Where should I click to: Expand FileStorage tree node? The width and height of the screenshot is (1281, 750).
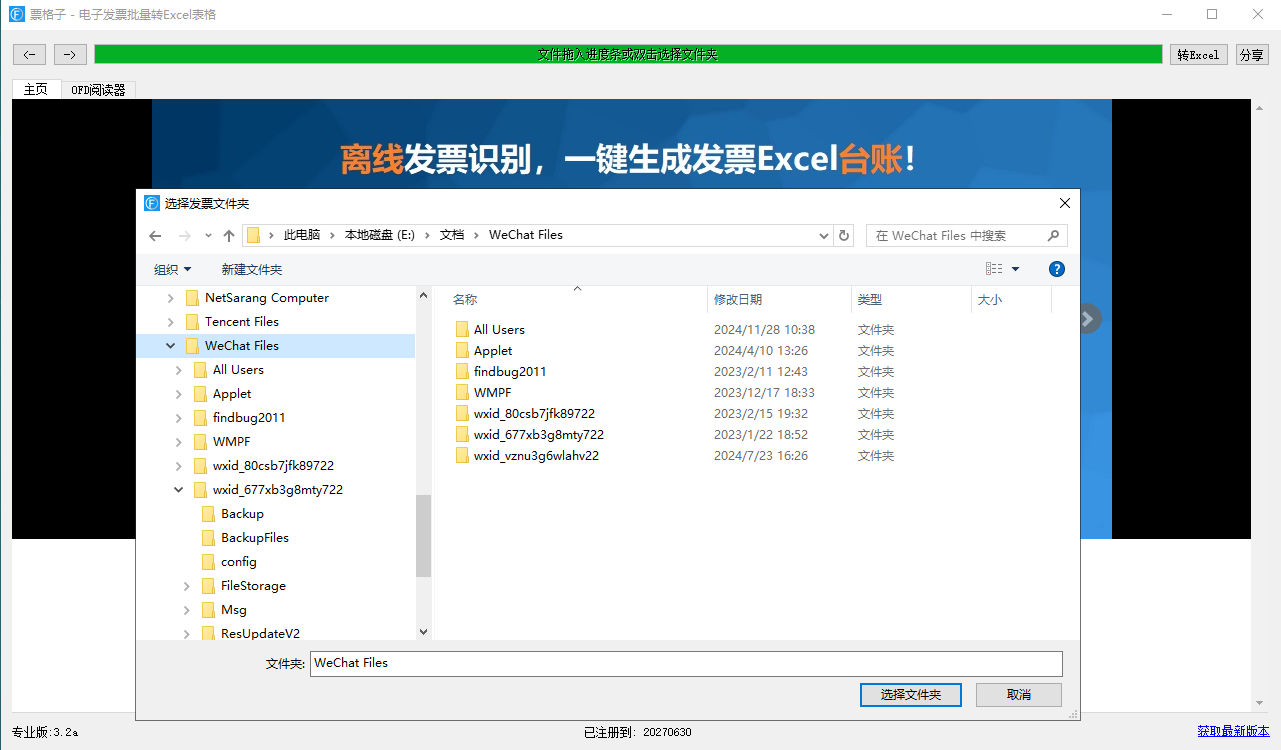click(x=186, y=586)
